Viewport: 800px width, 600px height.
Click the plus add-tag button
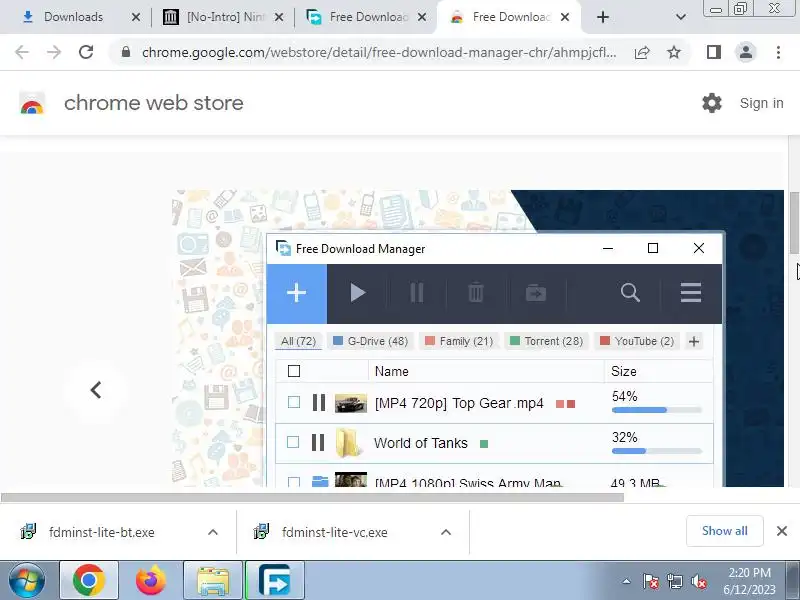[x=693, y=341]
